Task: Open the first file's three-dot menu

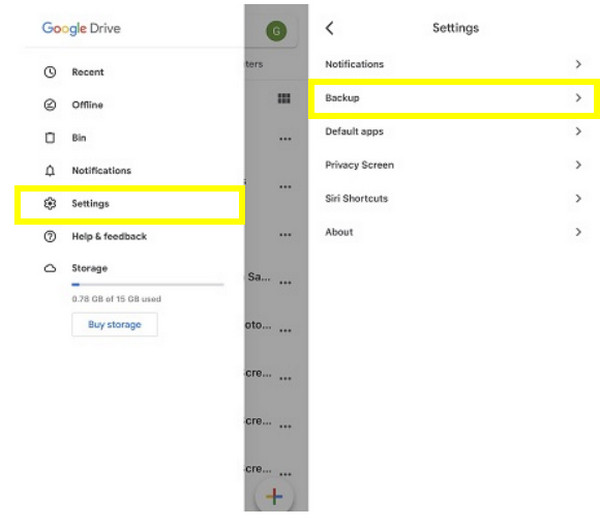Action: click(x=286, y=139)
